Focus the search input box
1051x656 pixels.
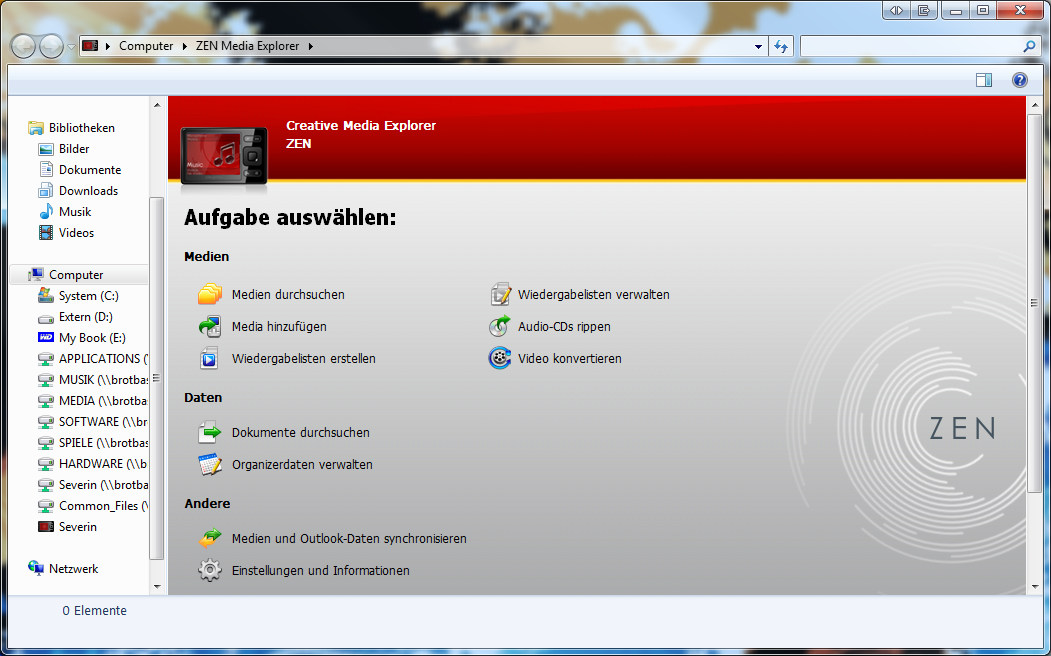(x=912, y=46)
